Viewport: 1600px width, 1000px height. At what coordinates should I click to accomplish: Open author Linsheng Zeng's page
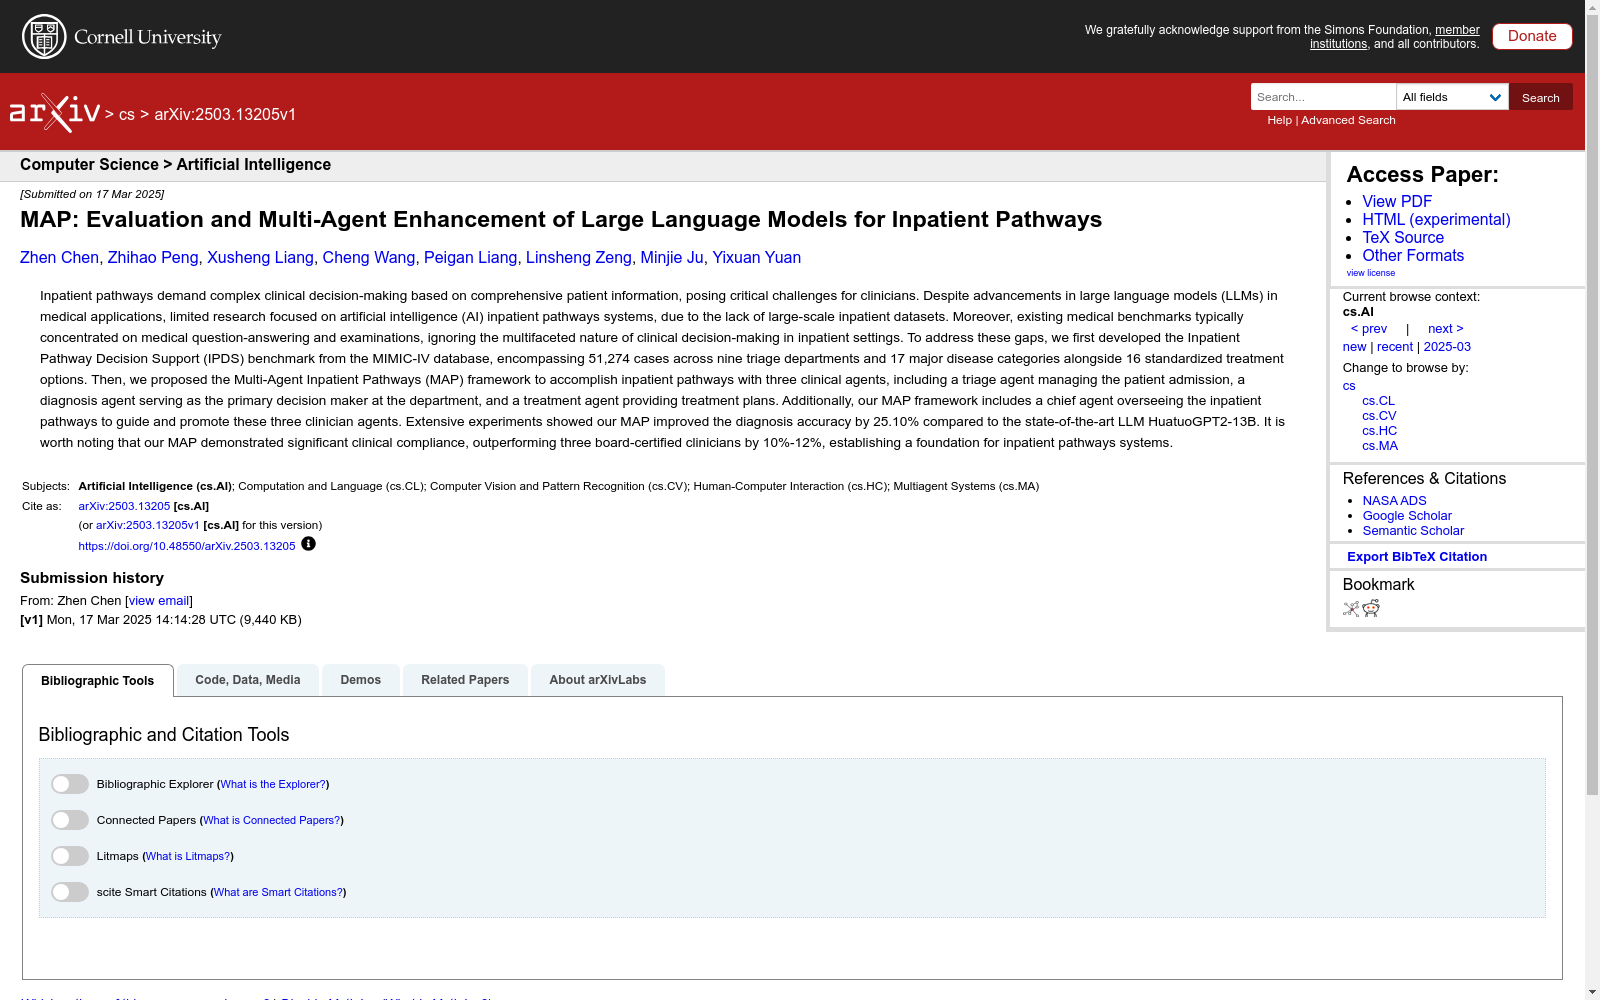[x=579, y=258]
